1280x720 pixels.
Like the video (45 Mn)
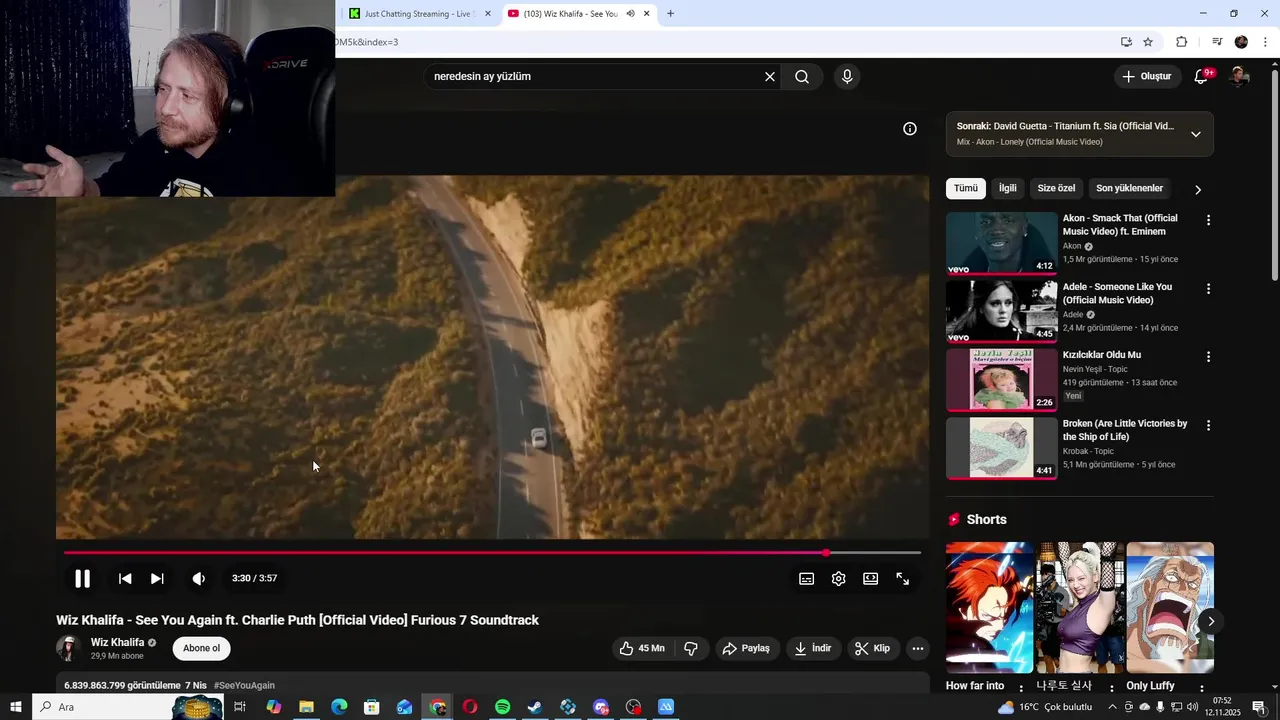pos(641,648)
